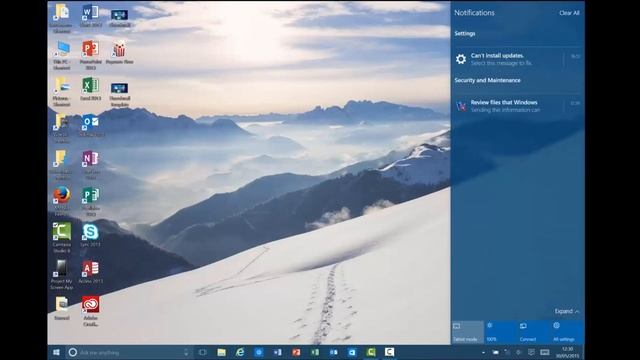
Task: Open the Excel 2013 desktop shortcut
Action: coord(91,89)
